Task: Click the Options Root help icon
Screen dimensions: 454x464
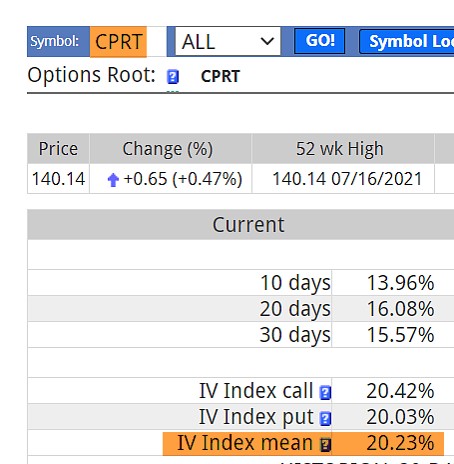Action: click(x=173, y=77)
